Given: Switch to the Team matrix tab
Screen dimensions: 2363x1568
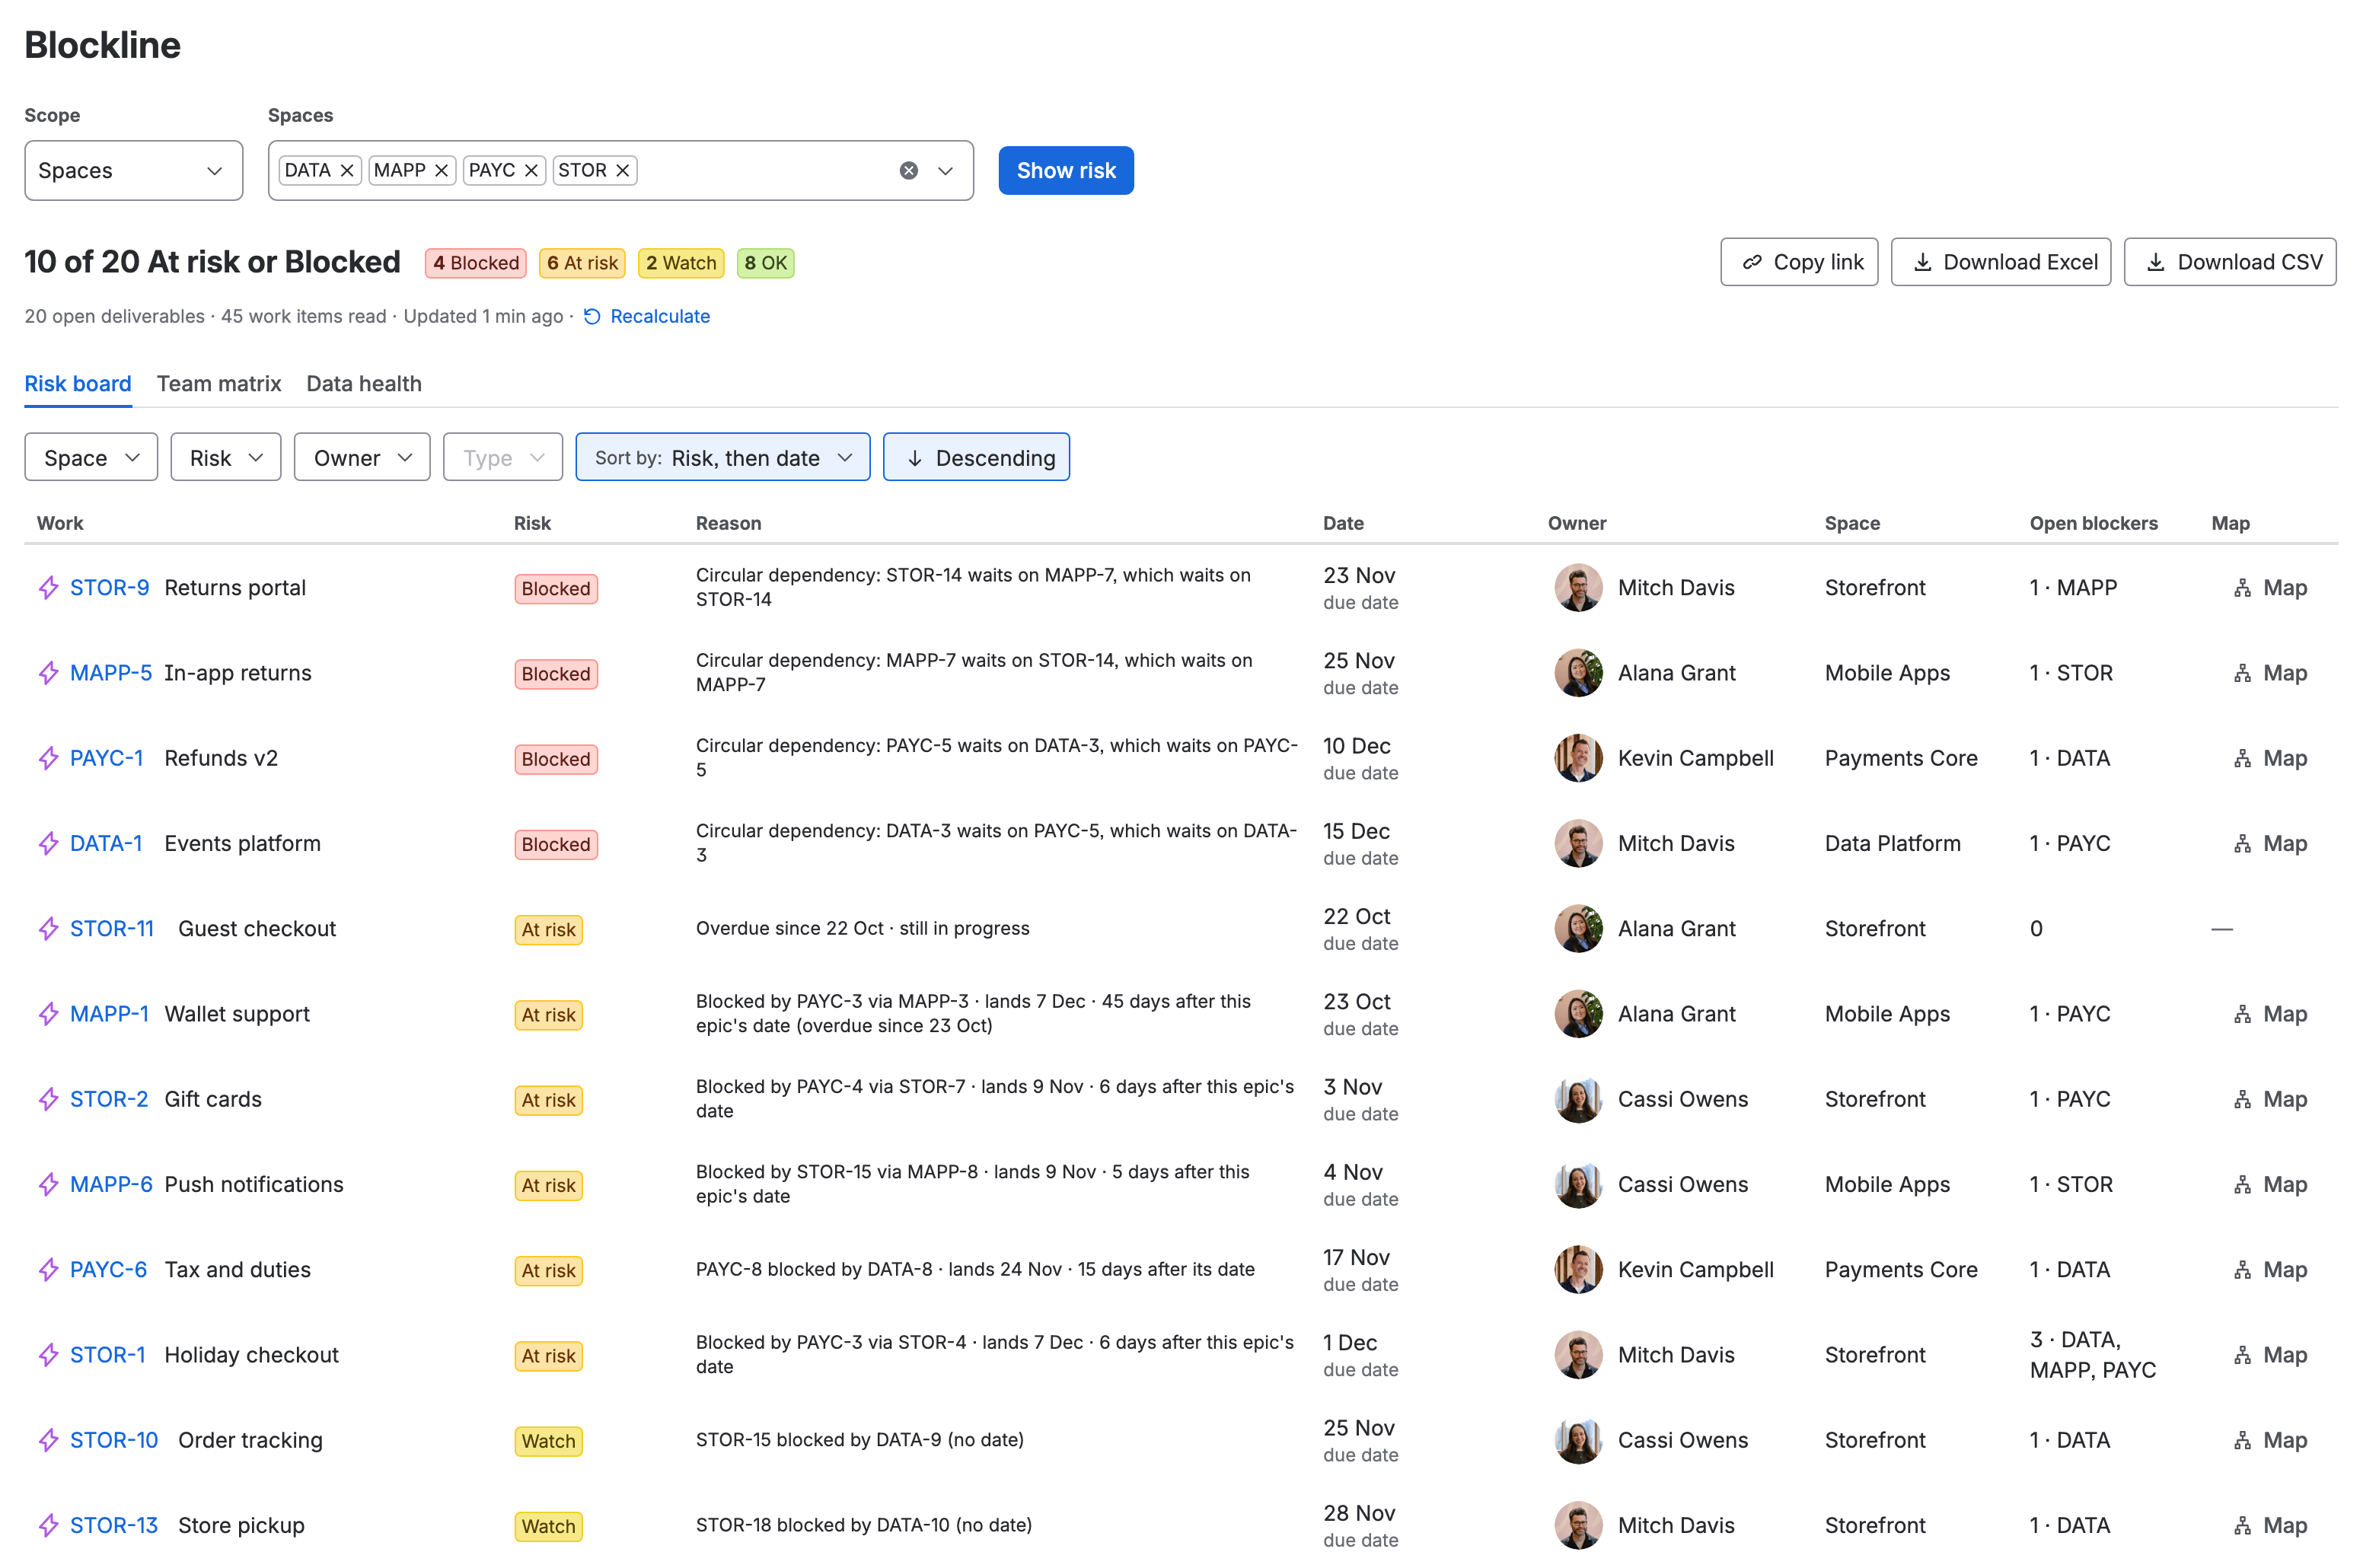Looking at the screenshot, I should pyautogui.click(x=219, y=384).
